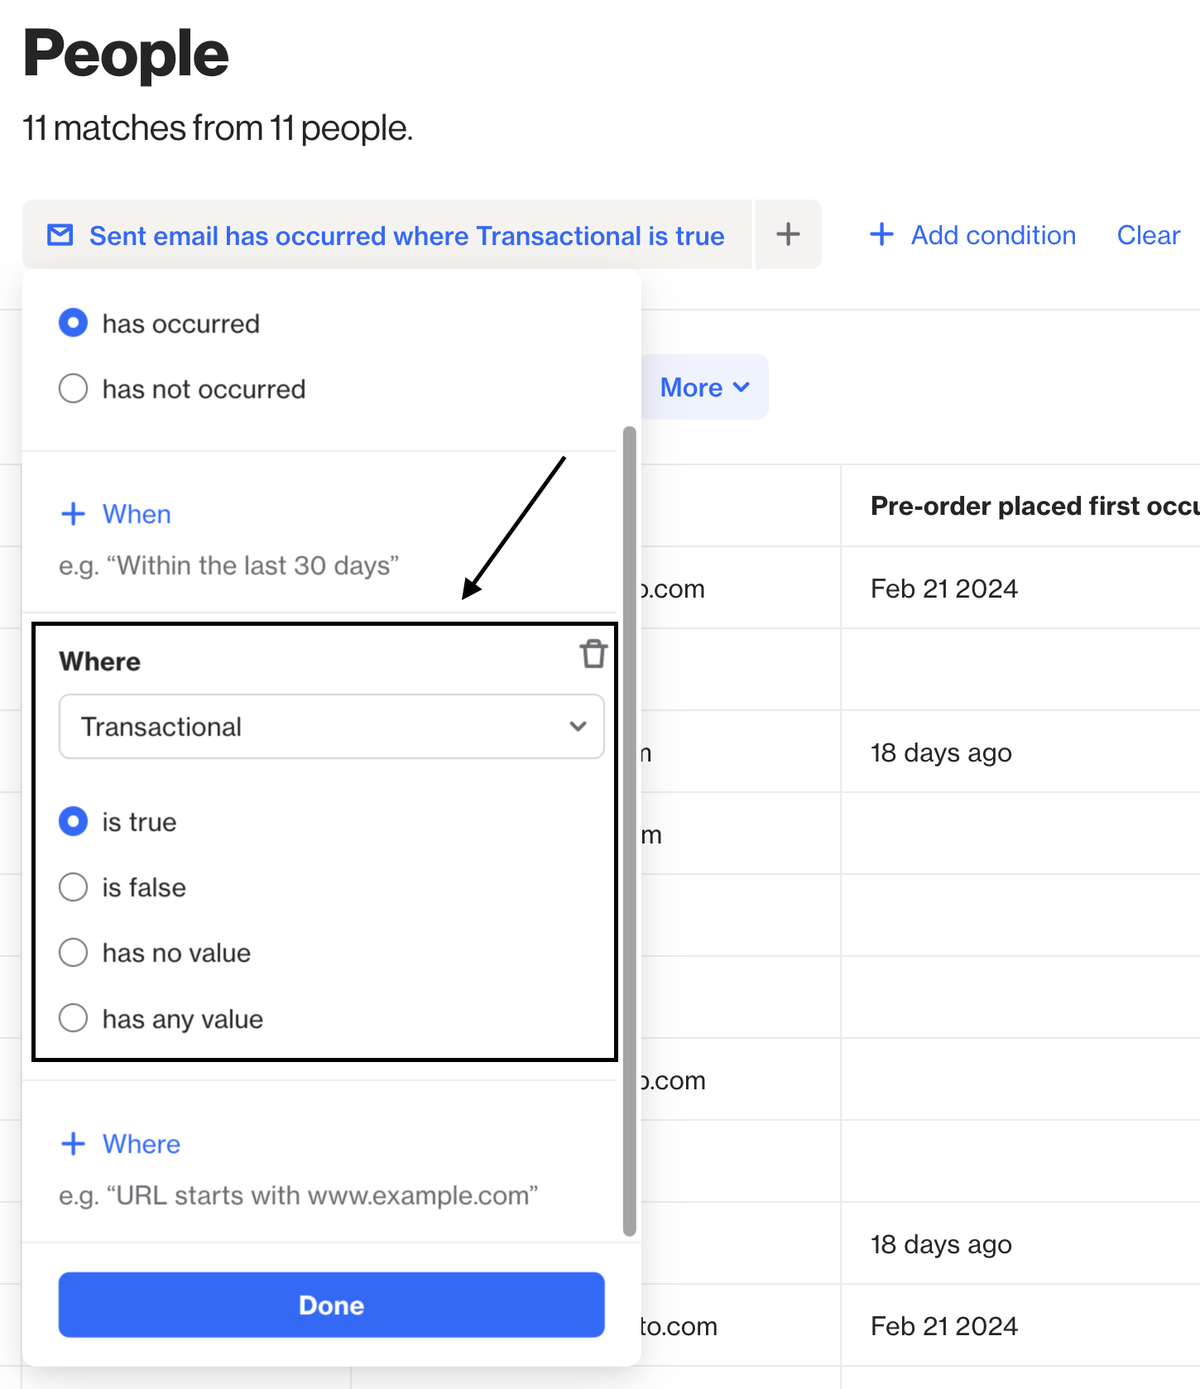
Task: Click the chevron inside the Transactional selector
Action: point(578,727)
